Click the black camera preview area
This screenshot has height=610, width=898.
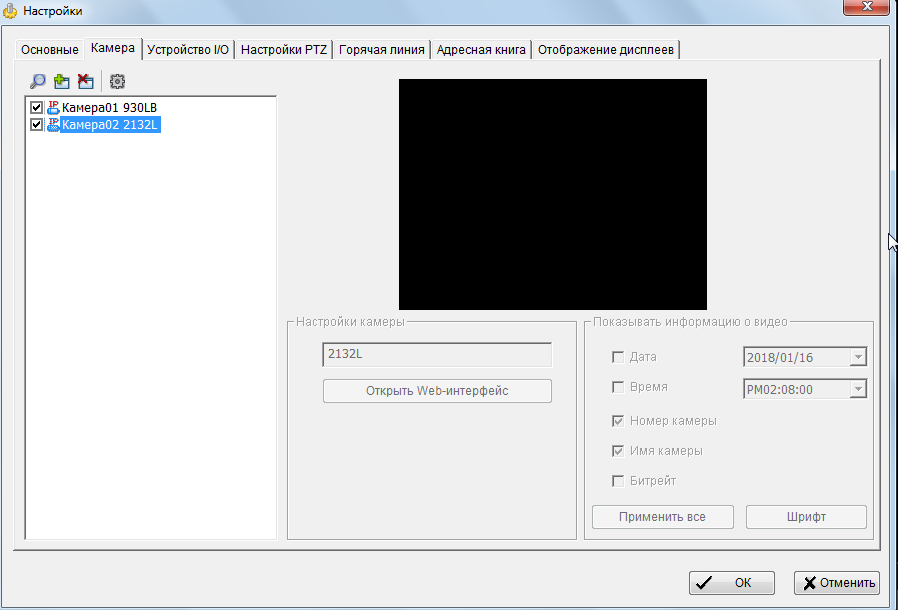553,194
